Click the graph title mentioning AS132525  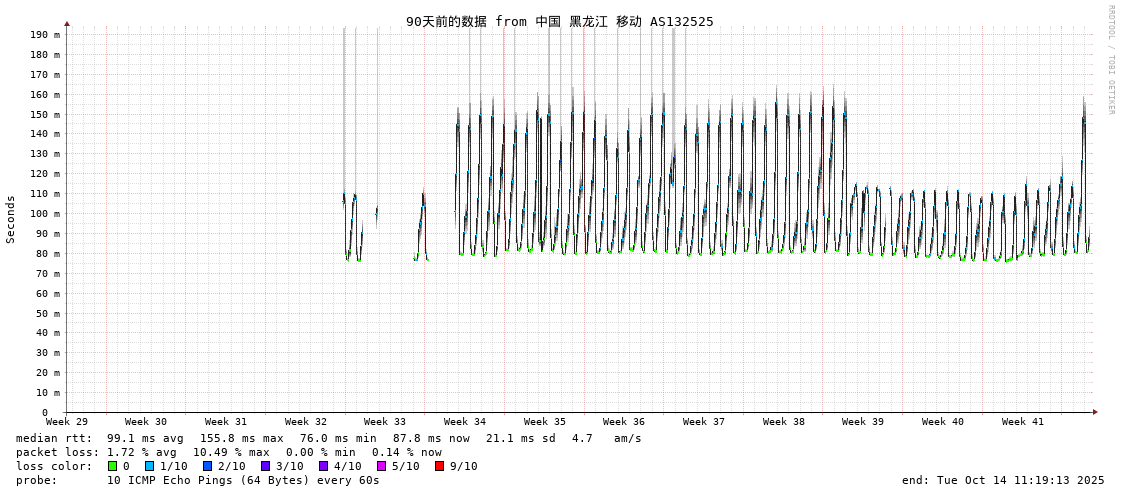click(559, 21)
